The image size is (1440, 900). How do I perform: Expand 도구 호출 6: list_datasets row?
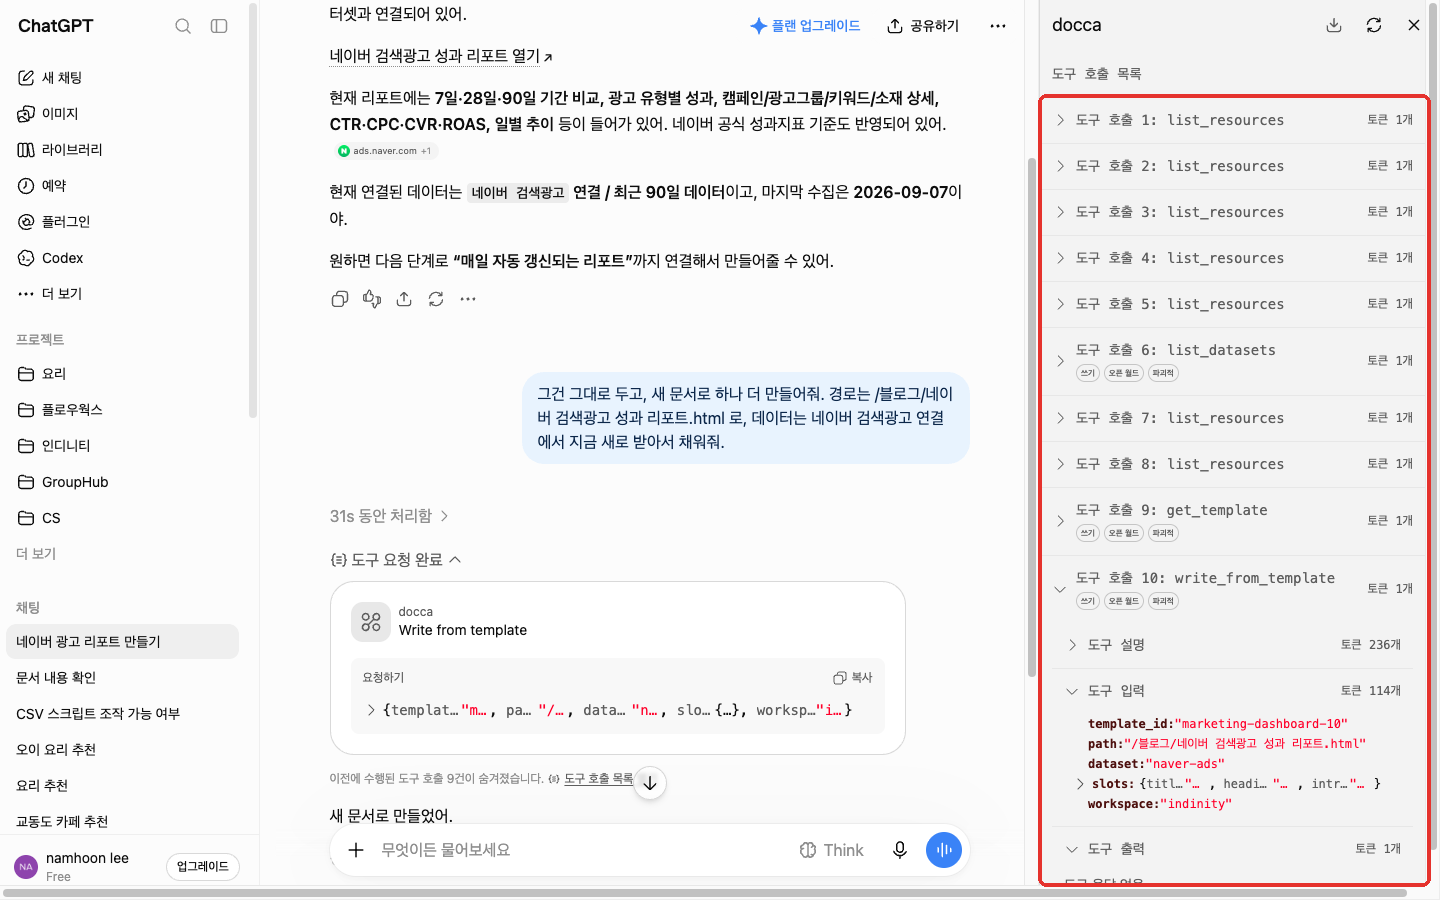coord(1235,361)
